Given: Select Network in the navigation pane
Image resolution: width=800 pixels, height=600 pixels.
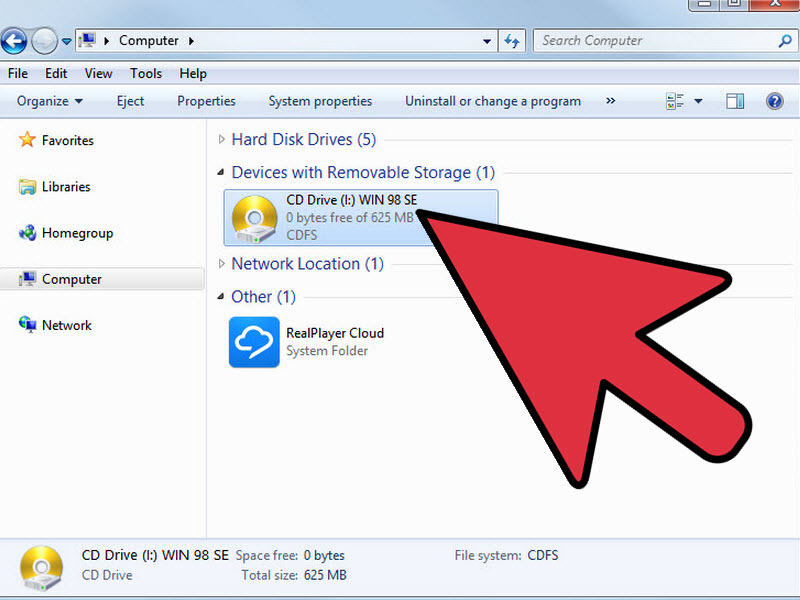Looking at the screenshot, I should pyautogui.click(x=67, y=326).
